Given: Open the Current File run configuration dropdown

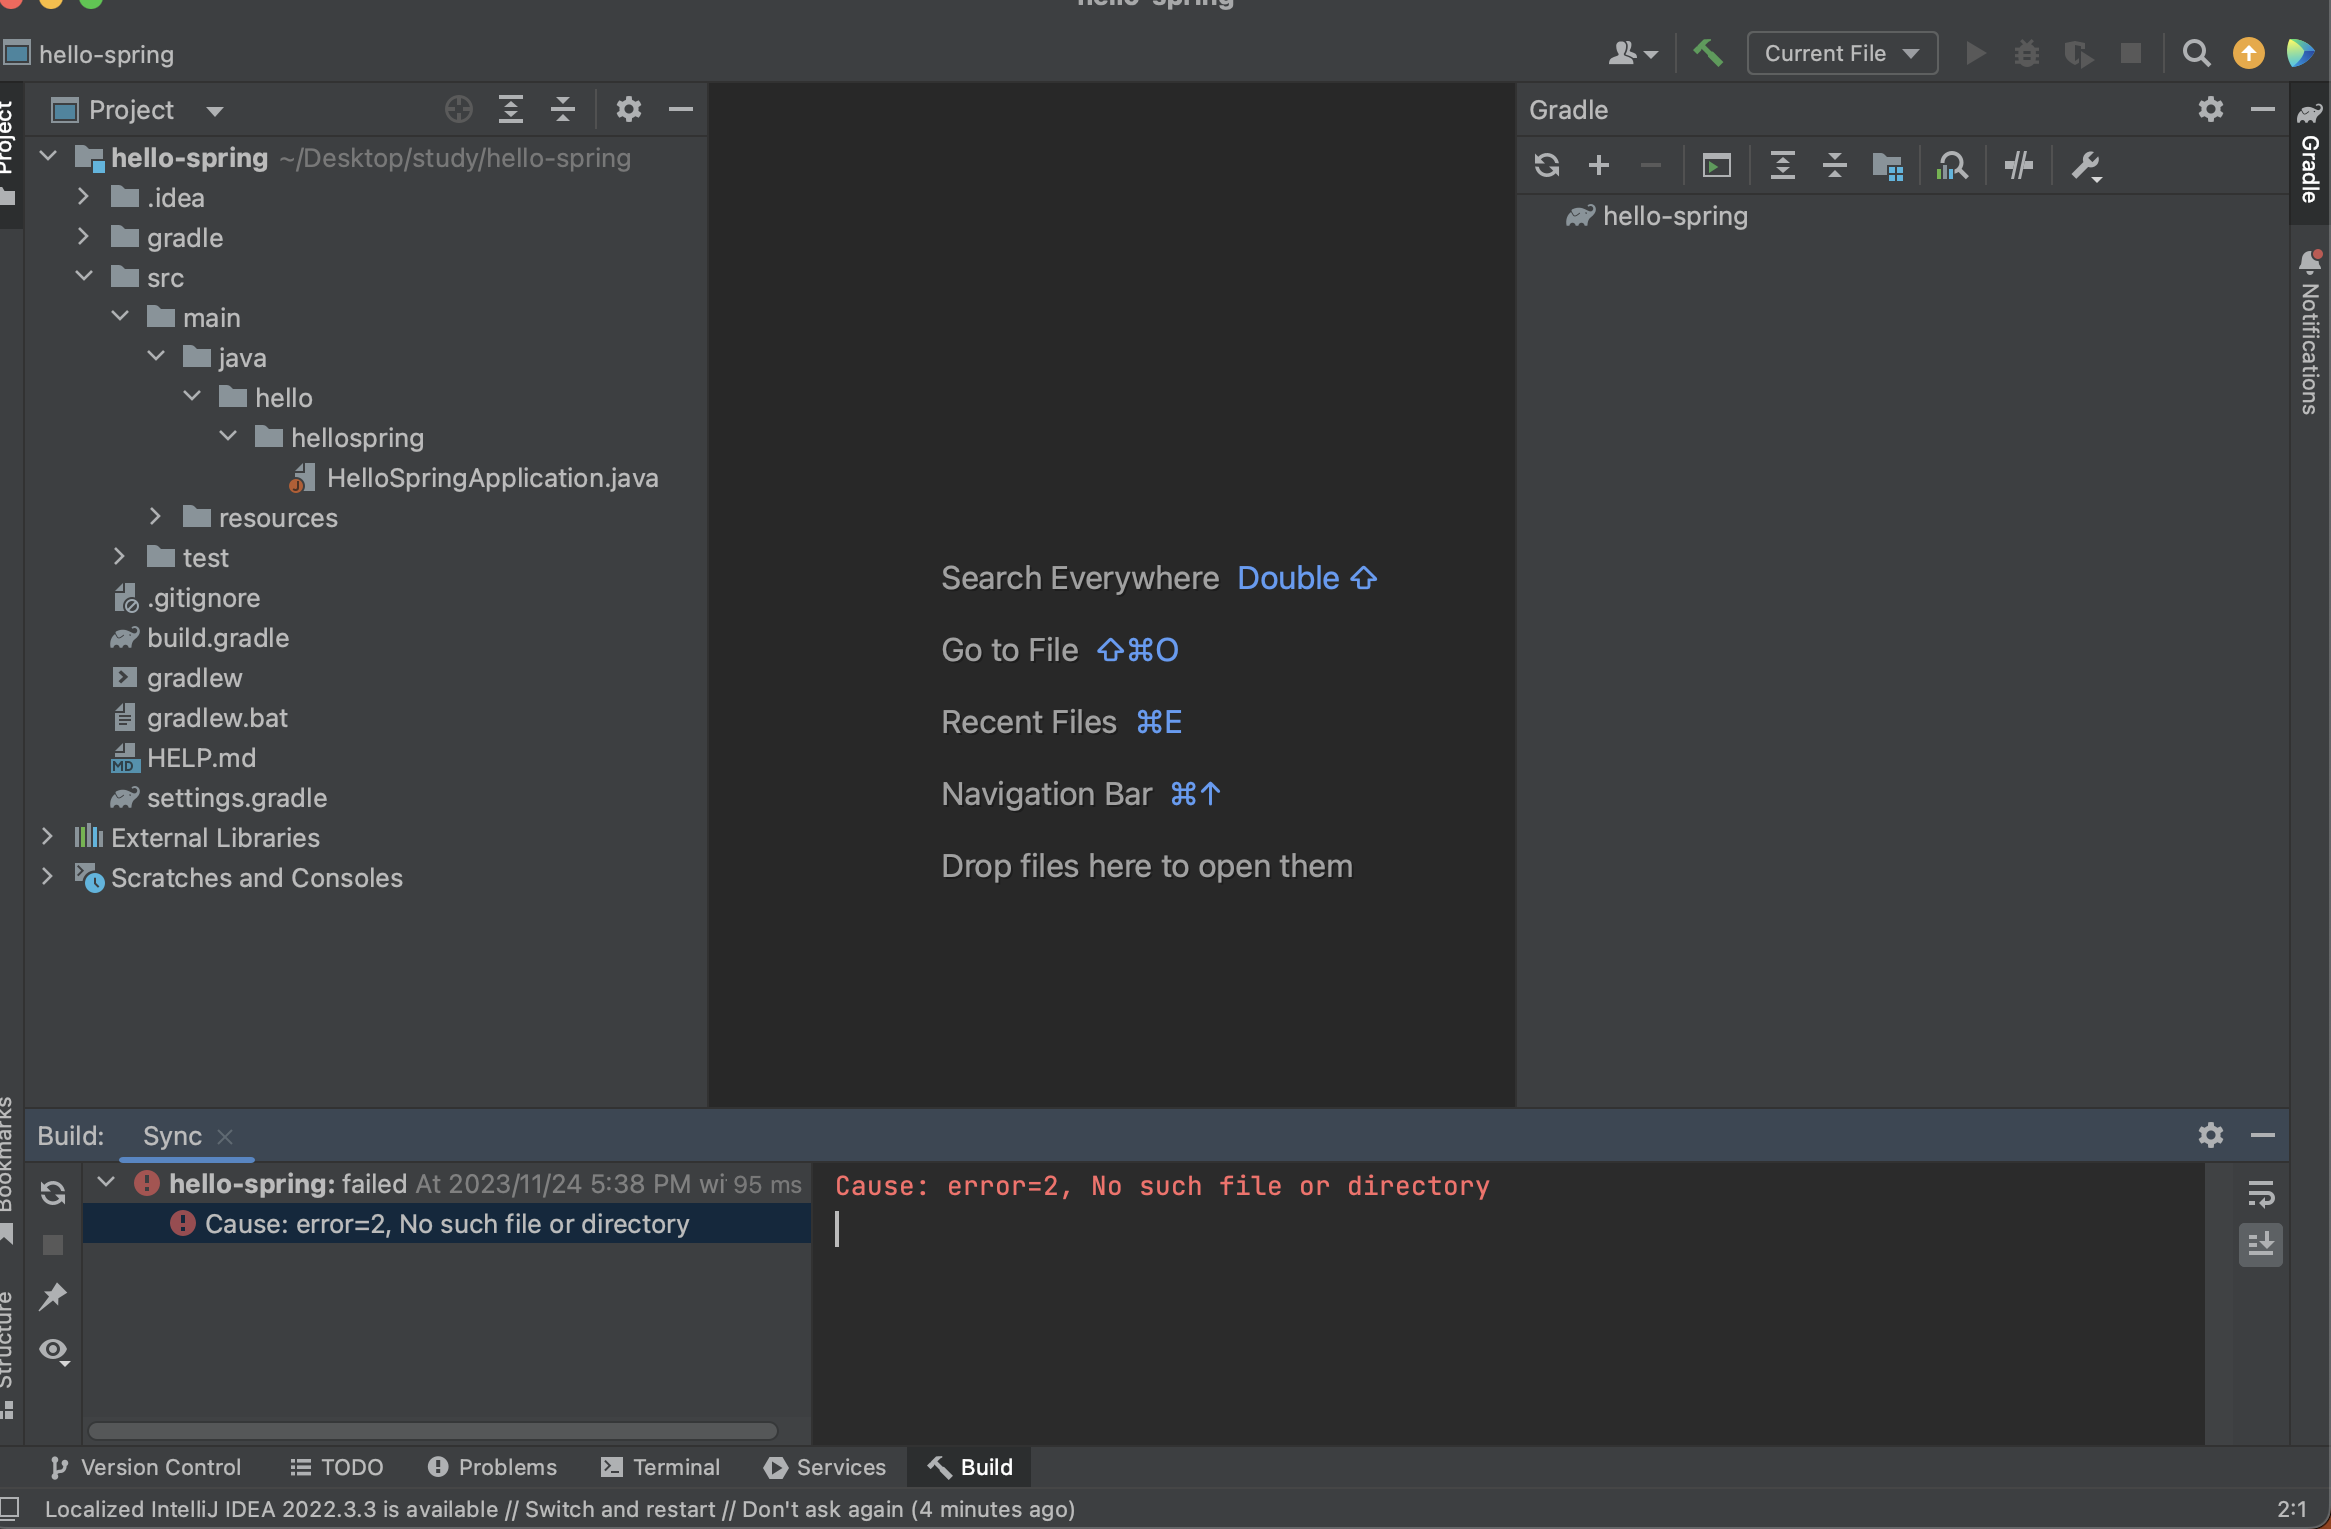Looking at the screenshot, I should pyautogui.click(x=1842, y=53).
